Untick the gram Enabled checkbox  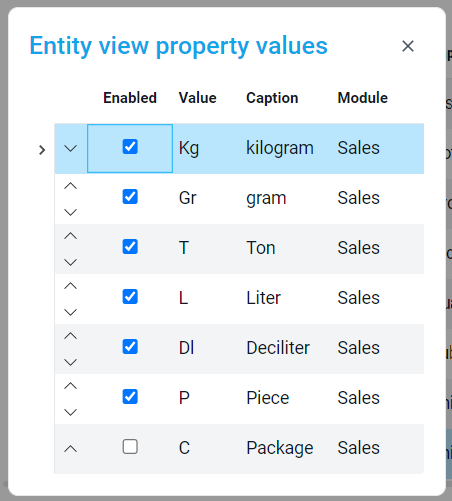click(130, 197)
